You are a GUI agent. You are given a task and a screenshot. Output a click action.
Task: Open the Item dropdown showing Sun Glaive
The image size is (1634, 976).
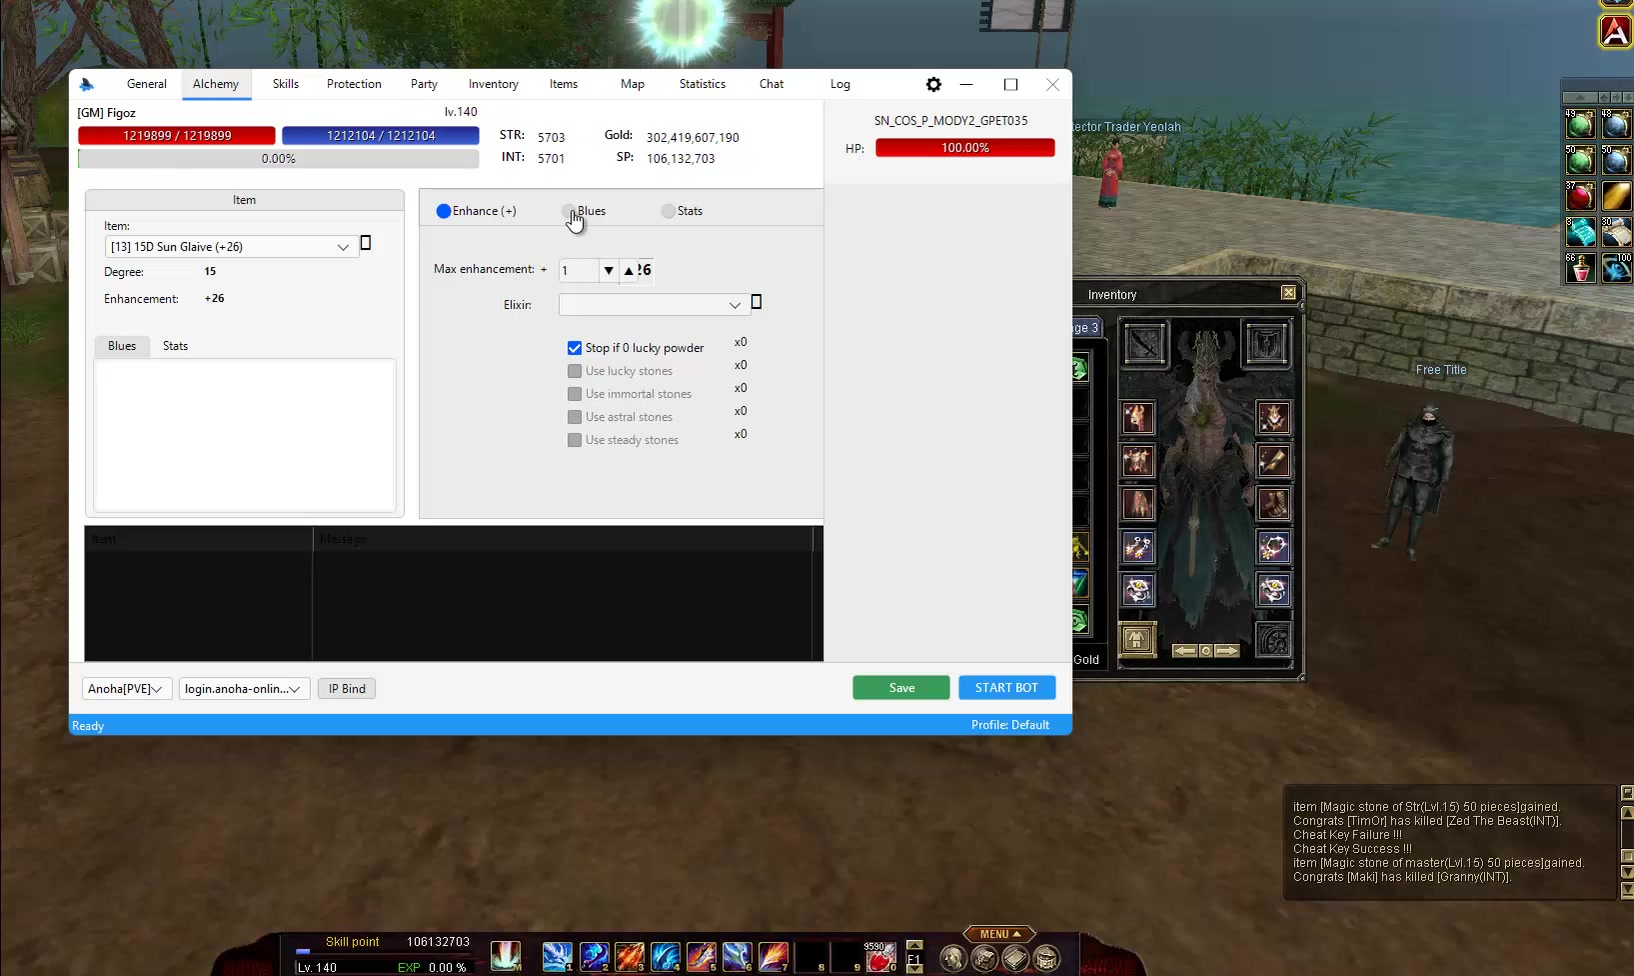pyautogui.click(x=230, y=247)
